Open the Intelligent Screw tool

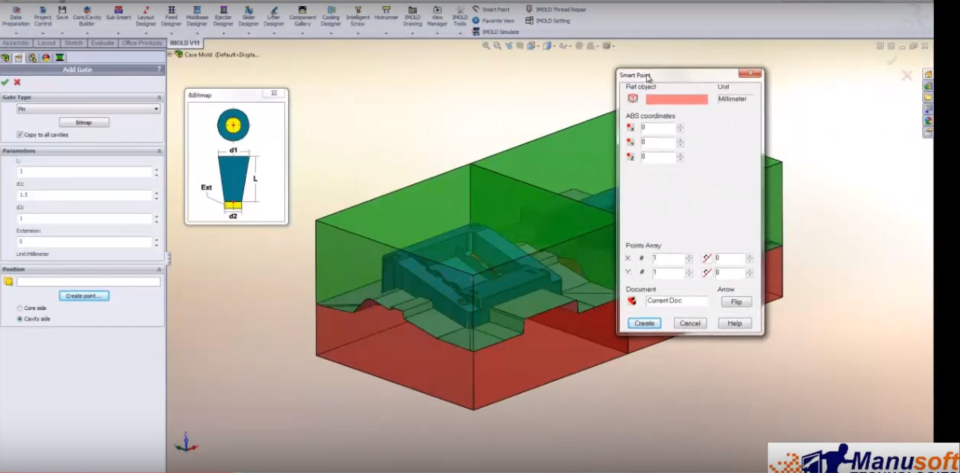click(358, 17)
